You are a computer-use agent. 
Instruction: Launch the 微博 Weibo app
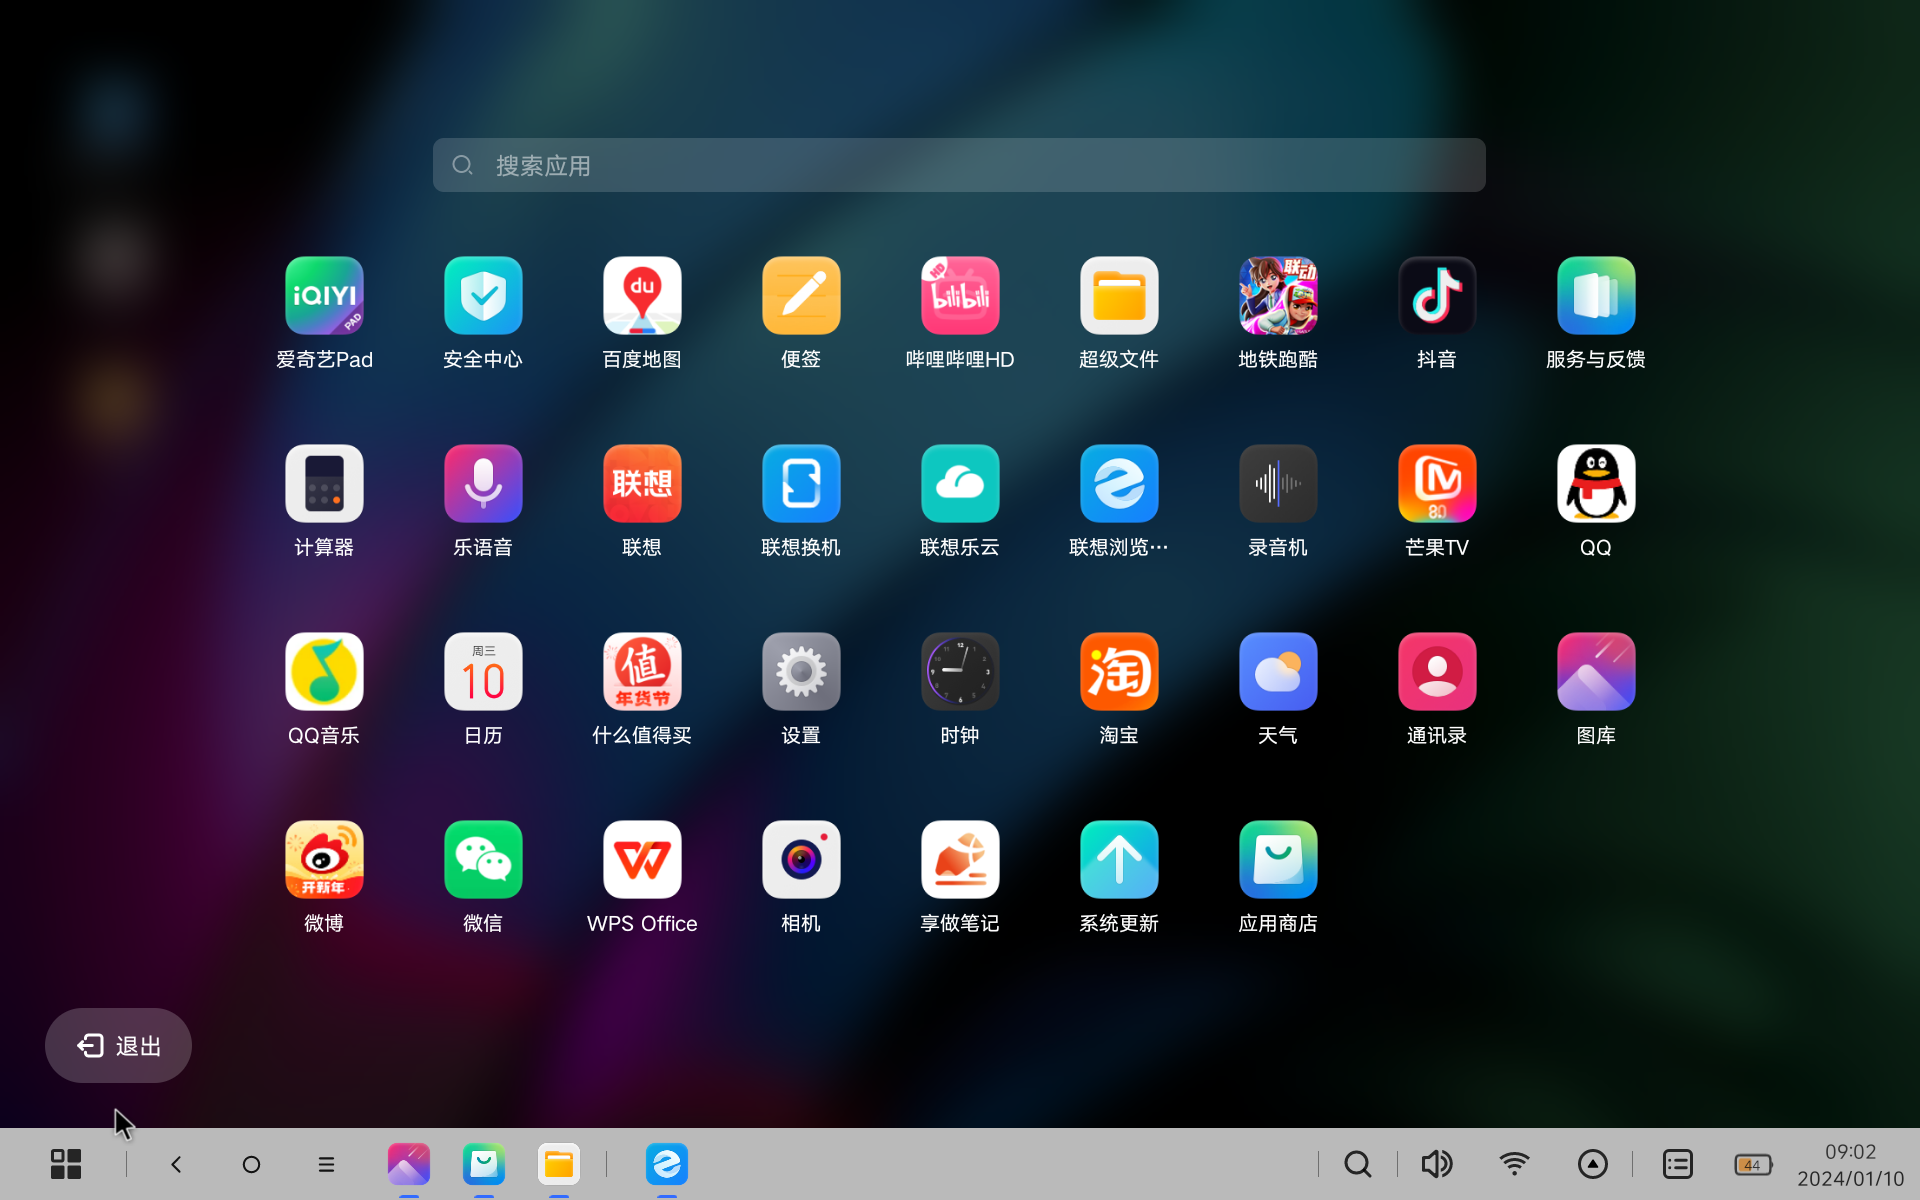[x=324, y=860]
